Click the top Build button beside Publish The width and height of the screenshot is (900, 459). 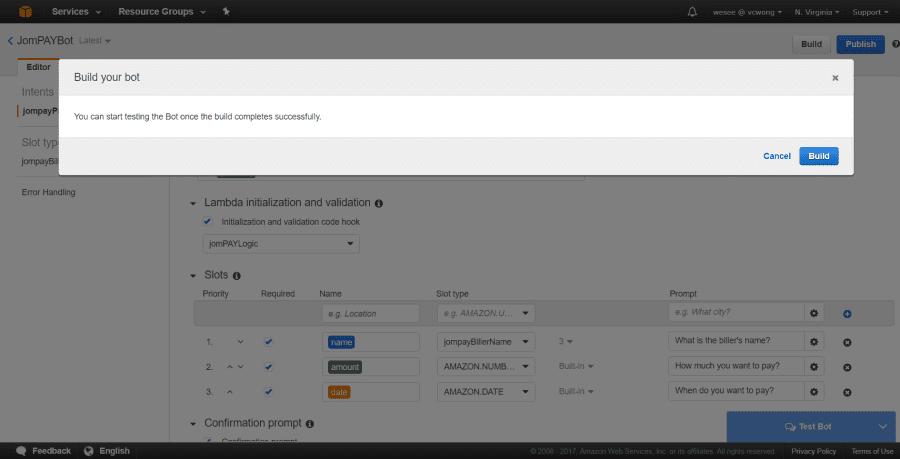(x=811, y=44)
